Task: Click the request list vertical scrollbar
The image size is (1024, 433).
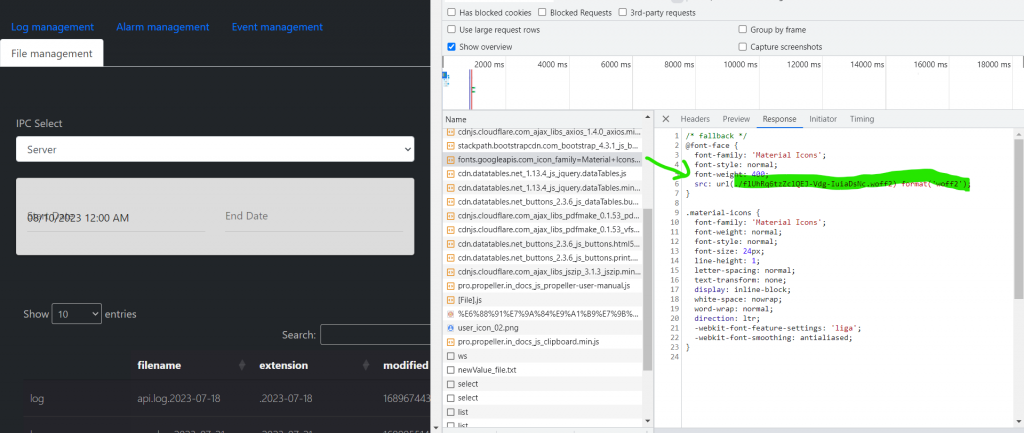Action: click(647, 287)
